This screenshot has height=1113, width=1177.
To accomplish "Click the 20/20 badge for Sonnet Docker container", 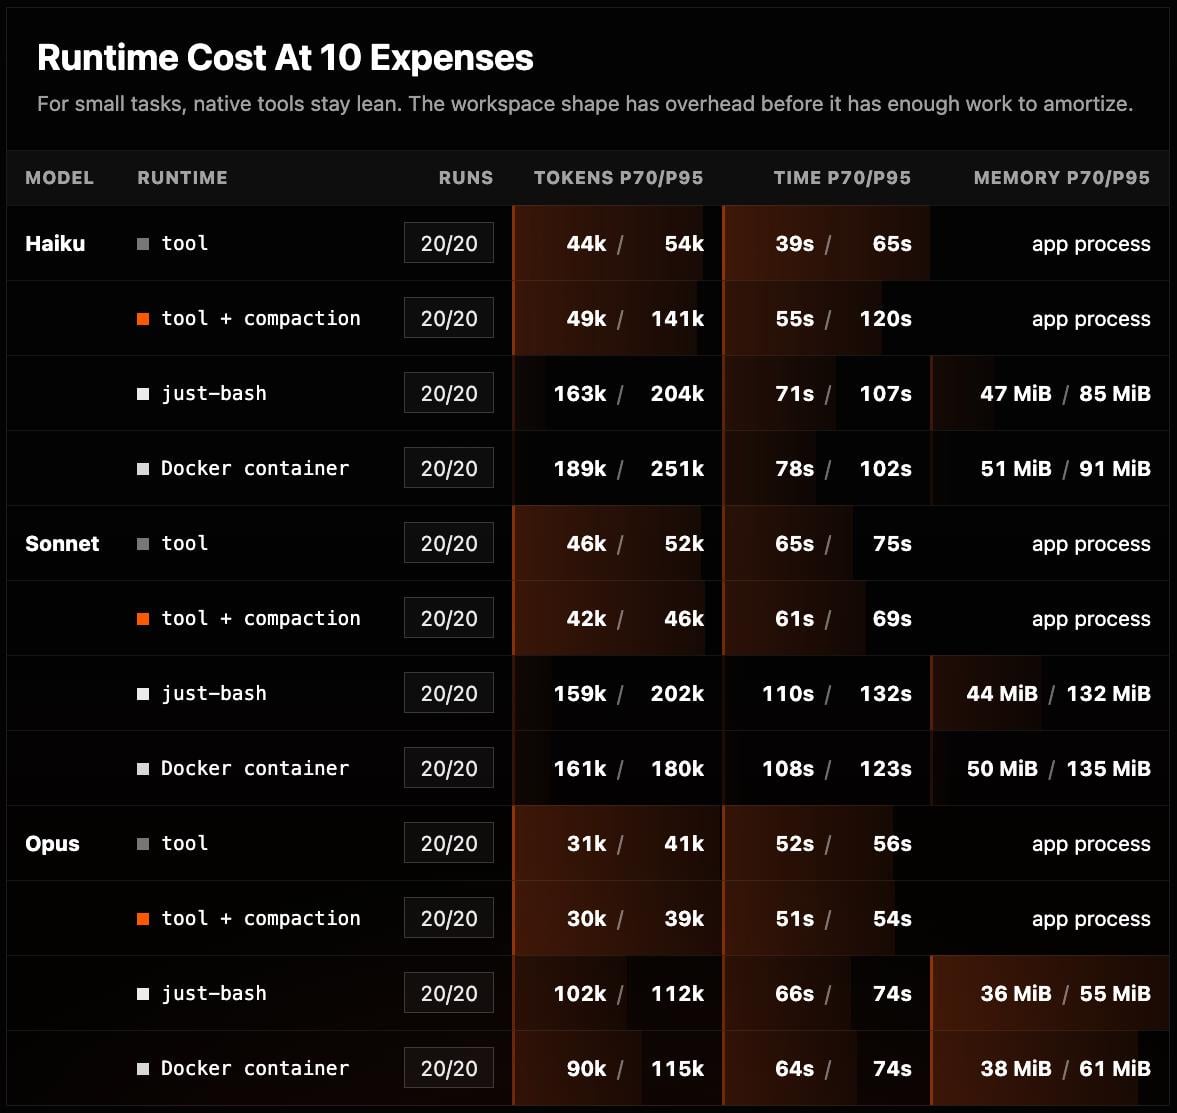I will pyautogui.click(x=449, y=768).
